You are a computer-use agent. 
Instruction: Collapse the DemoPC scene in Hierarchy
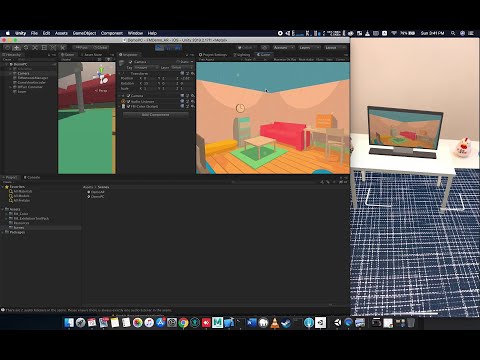click(6, 64)
